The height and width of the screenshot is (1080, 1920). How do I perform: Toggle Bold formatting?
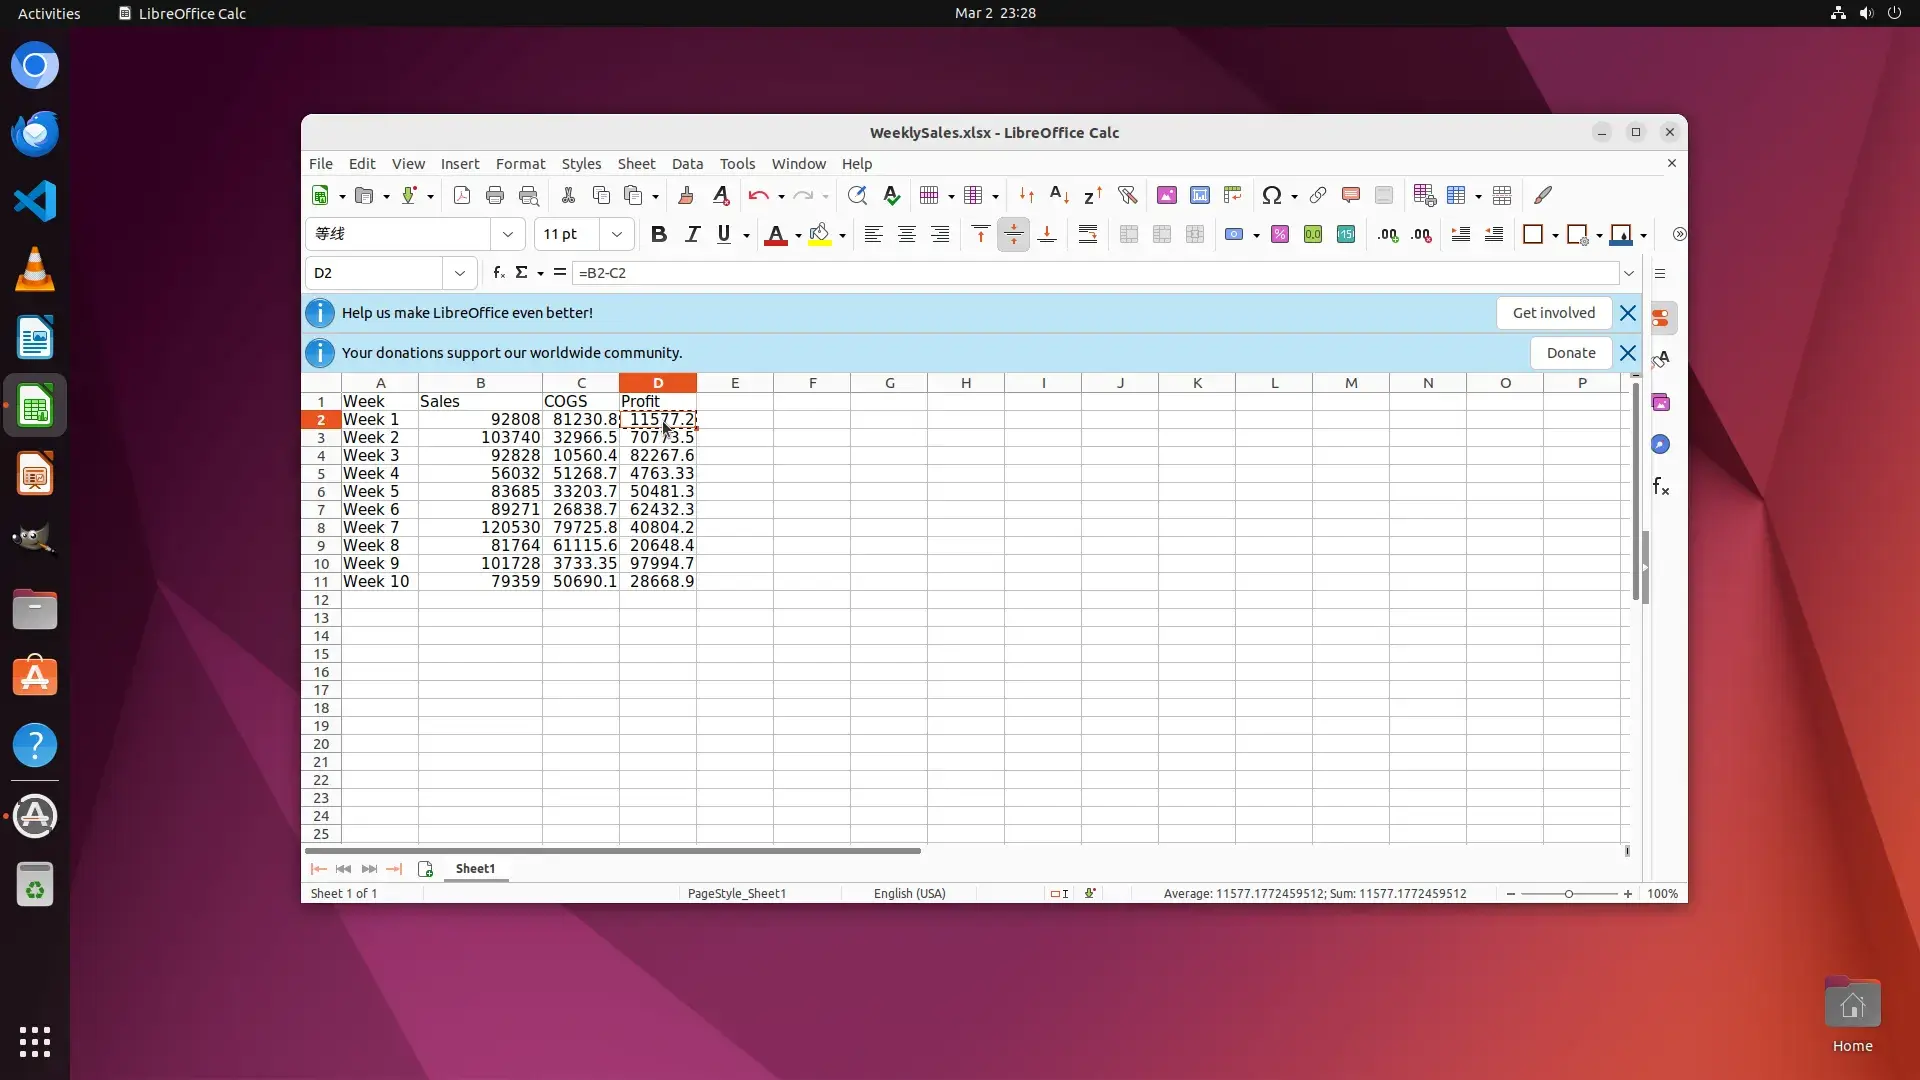[x=658, y=234]
